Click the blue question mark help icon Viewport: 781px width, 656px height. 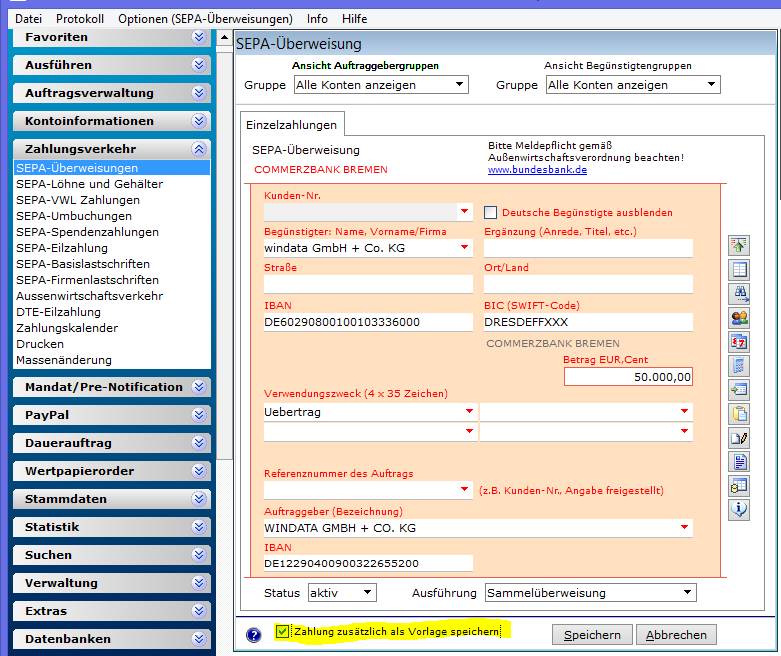point(254,635)
